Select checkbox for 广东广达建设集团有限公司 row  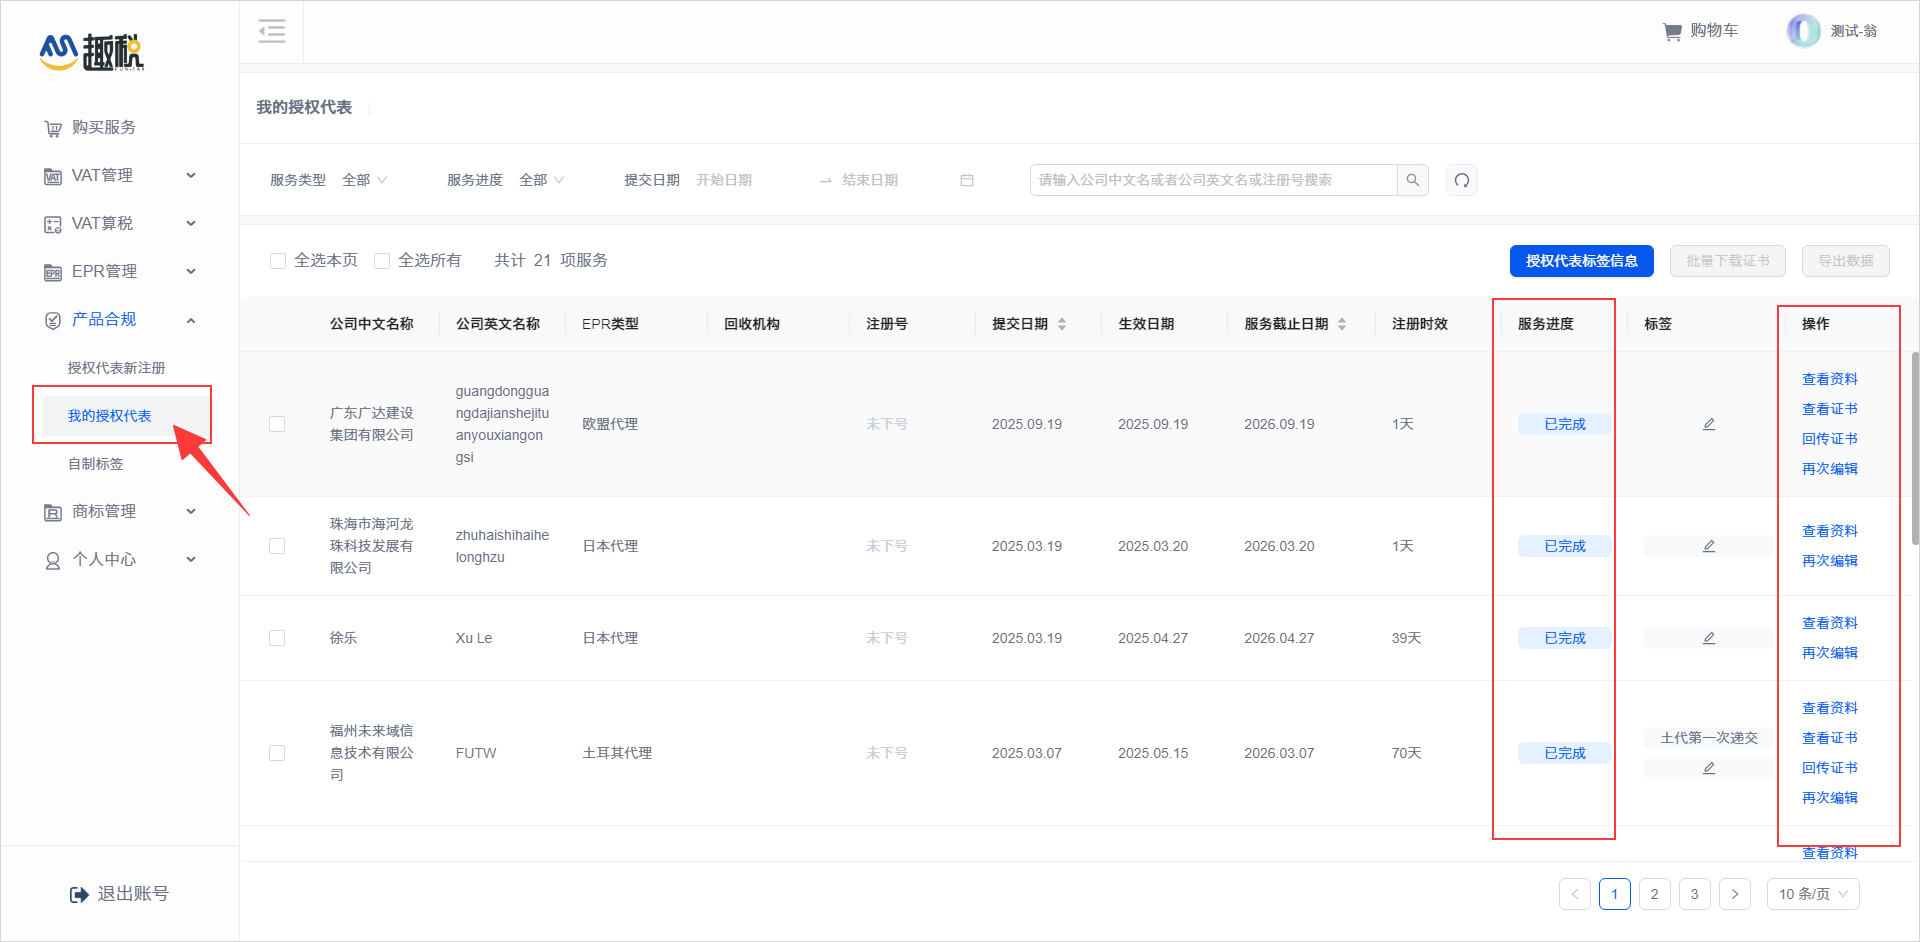[x=277, y=424]
